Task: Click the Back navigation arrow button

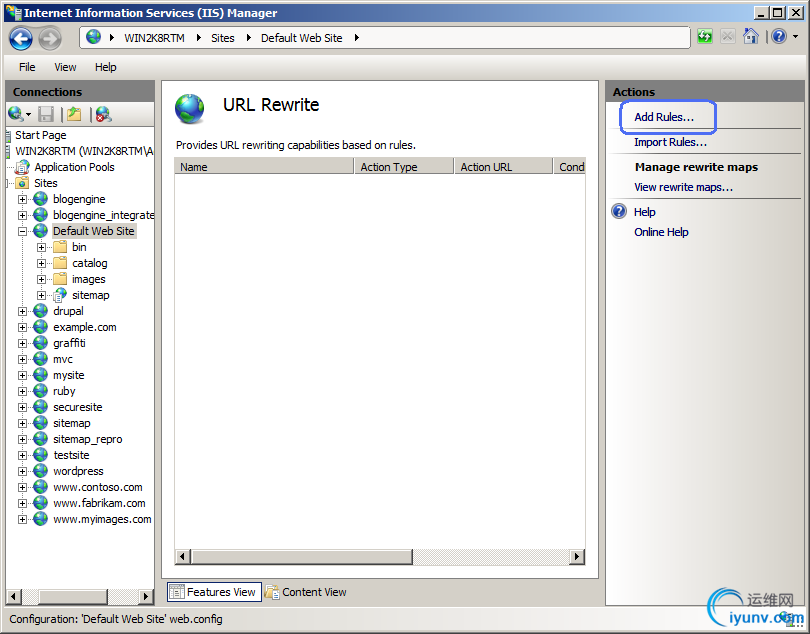Action: pos(21,39)
